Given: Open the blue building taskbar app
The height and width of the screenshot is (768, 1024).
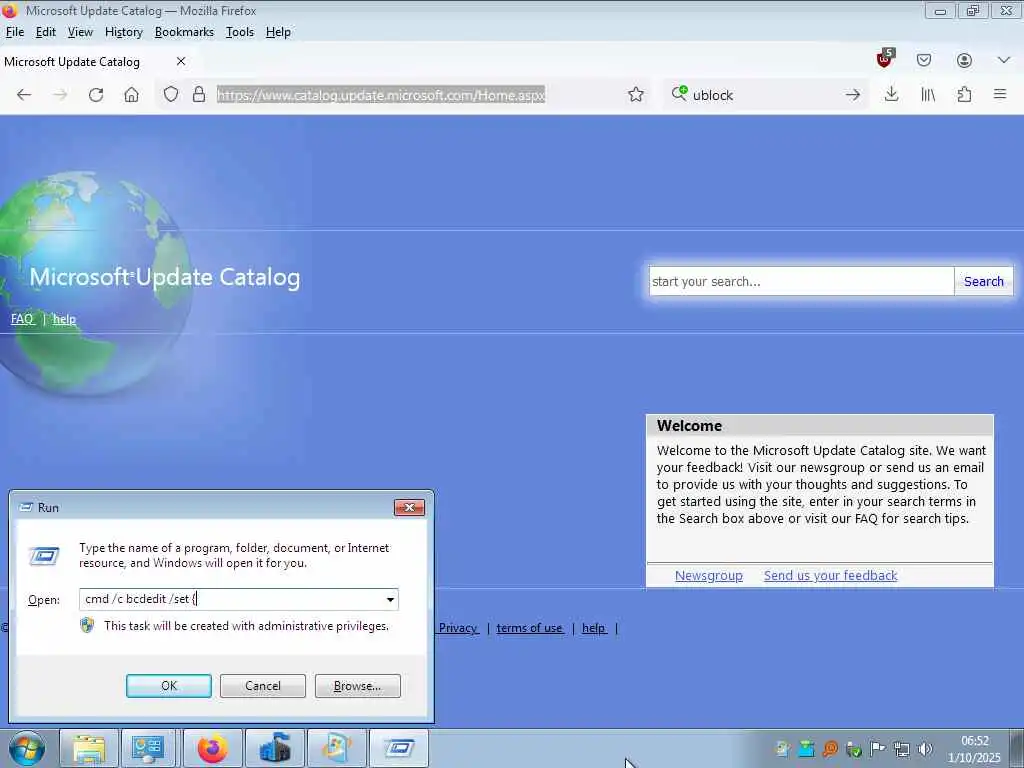Looking at the screenshot, I should 275,748.
